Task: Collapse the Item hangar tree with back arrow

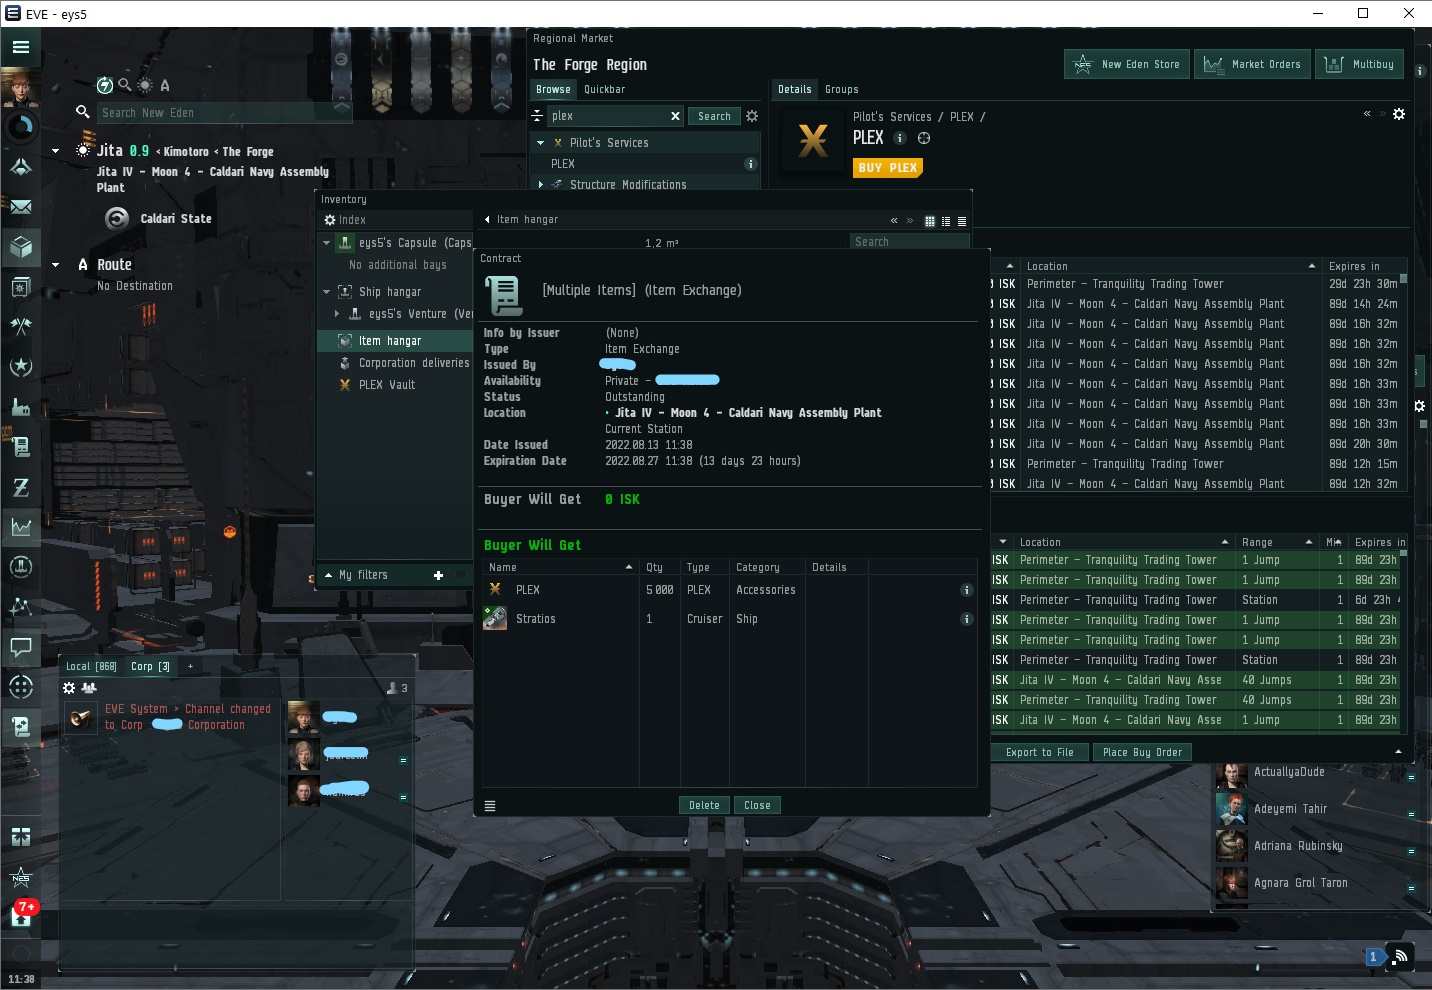Action: click(487, 220)
